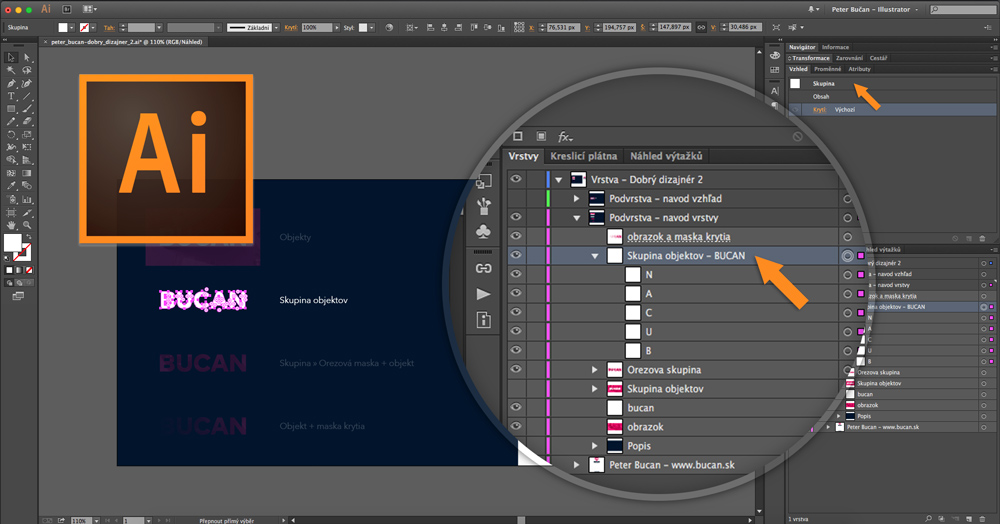The height and width of the screenshot is (524, 1000).
Task: Select the Type tool
Action: click(x=11, y=96)
